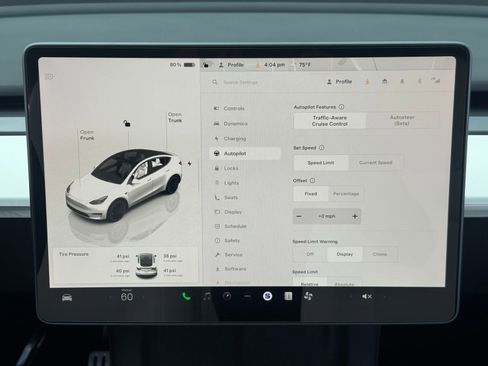488x366 pixels.
Task: Choose Percentage offset mode
Action: (346, 194)
